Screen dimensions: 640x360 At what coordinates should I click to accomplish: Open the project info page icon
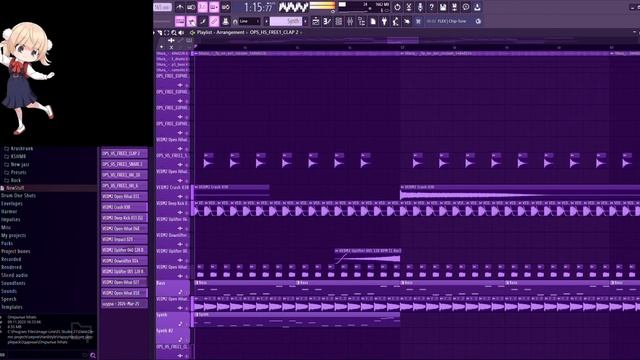[x=373, y=21]
